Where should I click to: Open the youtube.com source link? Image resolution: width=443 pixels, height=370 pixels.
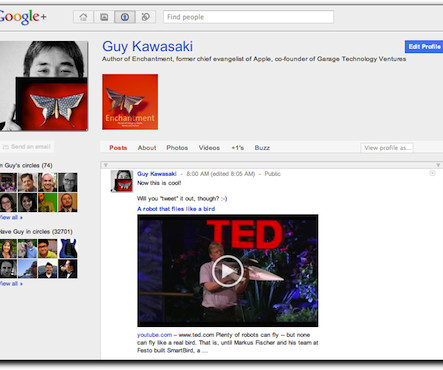click(154, 335)
